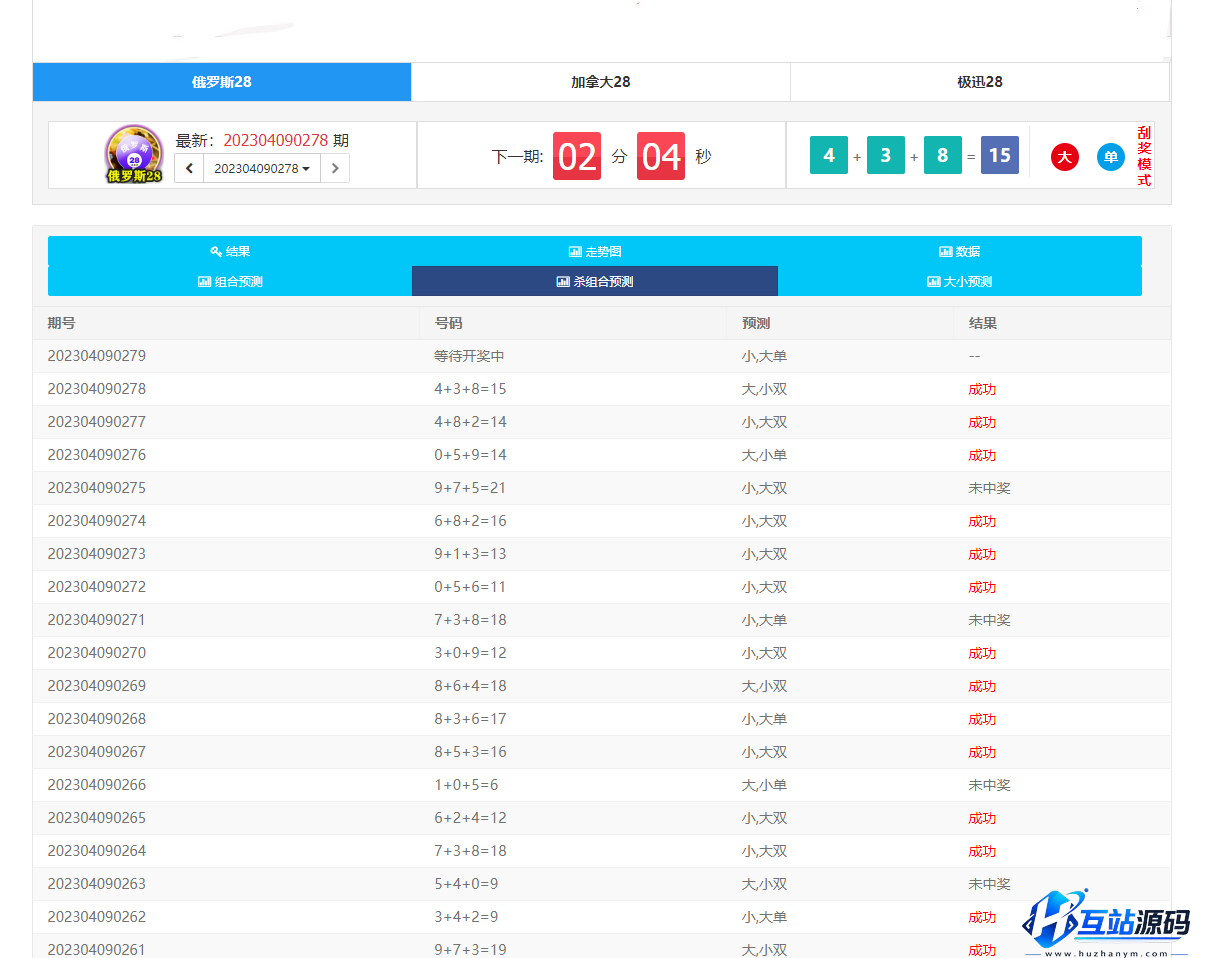Toggle the 刮奖模式 scratch mode
1206x958 pixels.
(x=1144, y=156)
